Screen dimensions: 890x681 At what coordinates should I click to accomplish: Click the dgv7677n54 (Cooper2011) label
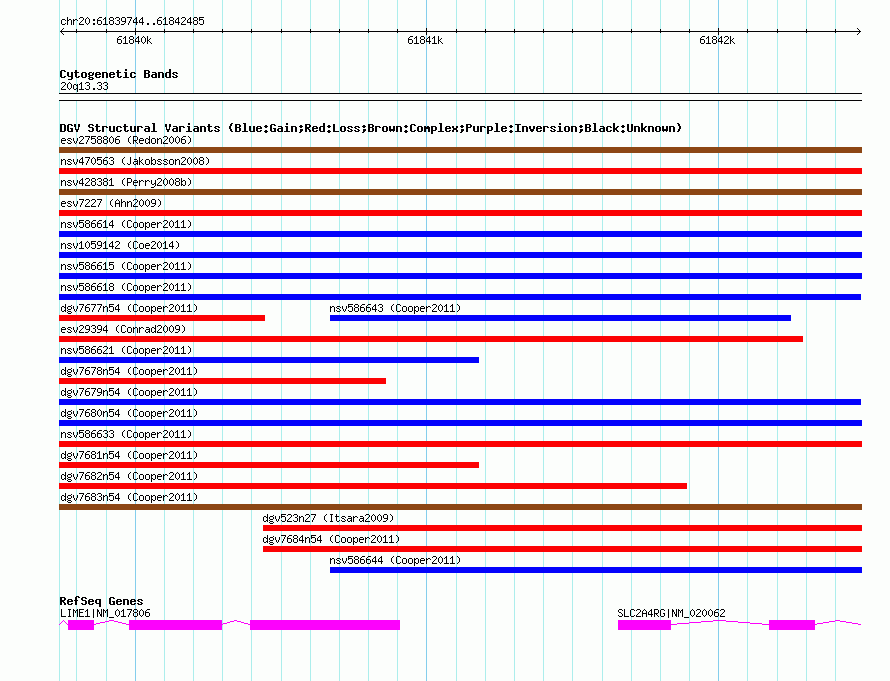coord(129,308)
